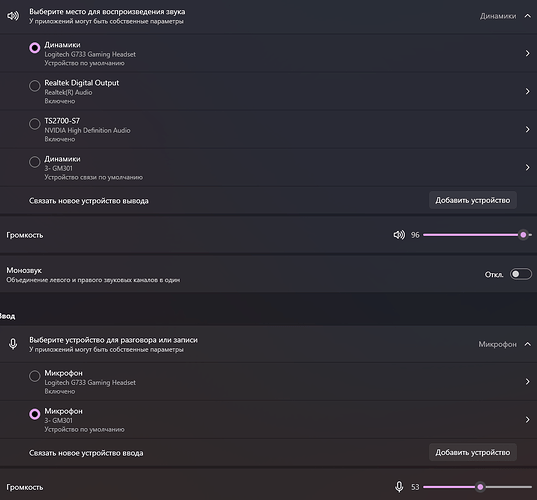Select Logitech G733 microphone radio button
The height and width of the screenshot is (500, 537).
[x=35, y=376]
